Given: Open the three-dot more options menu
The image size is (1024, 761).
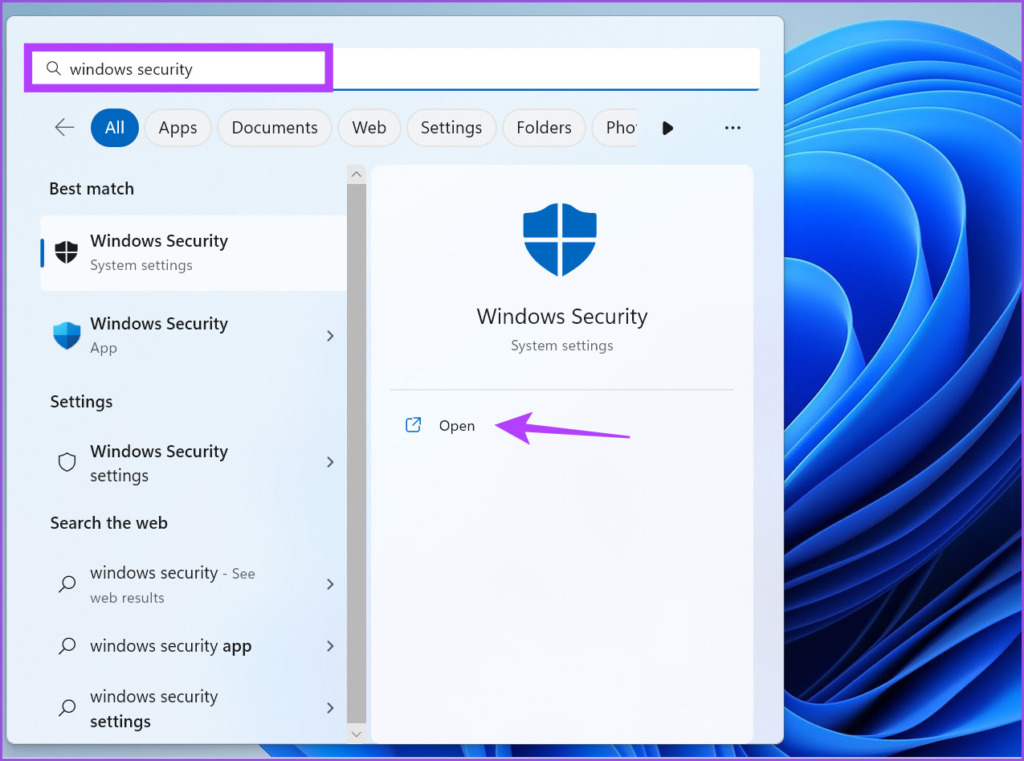Looking at the screenshot, I should [733, 128].
